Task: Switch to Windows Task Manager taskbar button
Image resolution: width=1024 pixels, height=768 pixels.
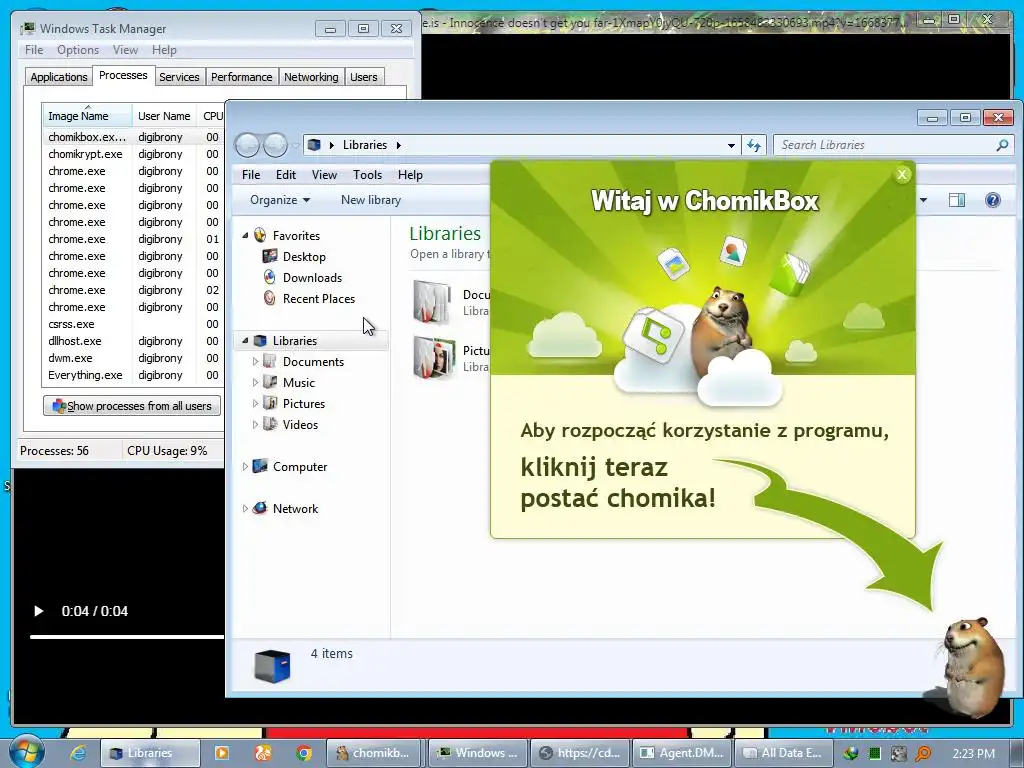Action: click(477, 753)
